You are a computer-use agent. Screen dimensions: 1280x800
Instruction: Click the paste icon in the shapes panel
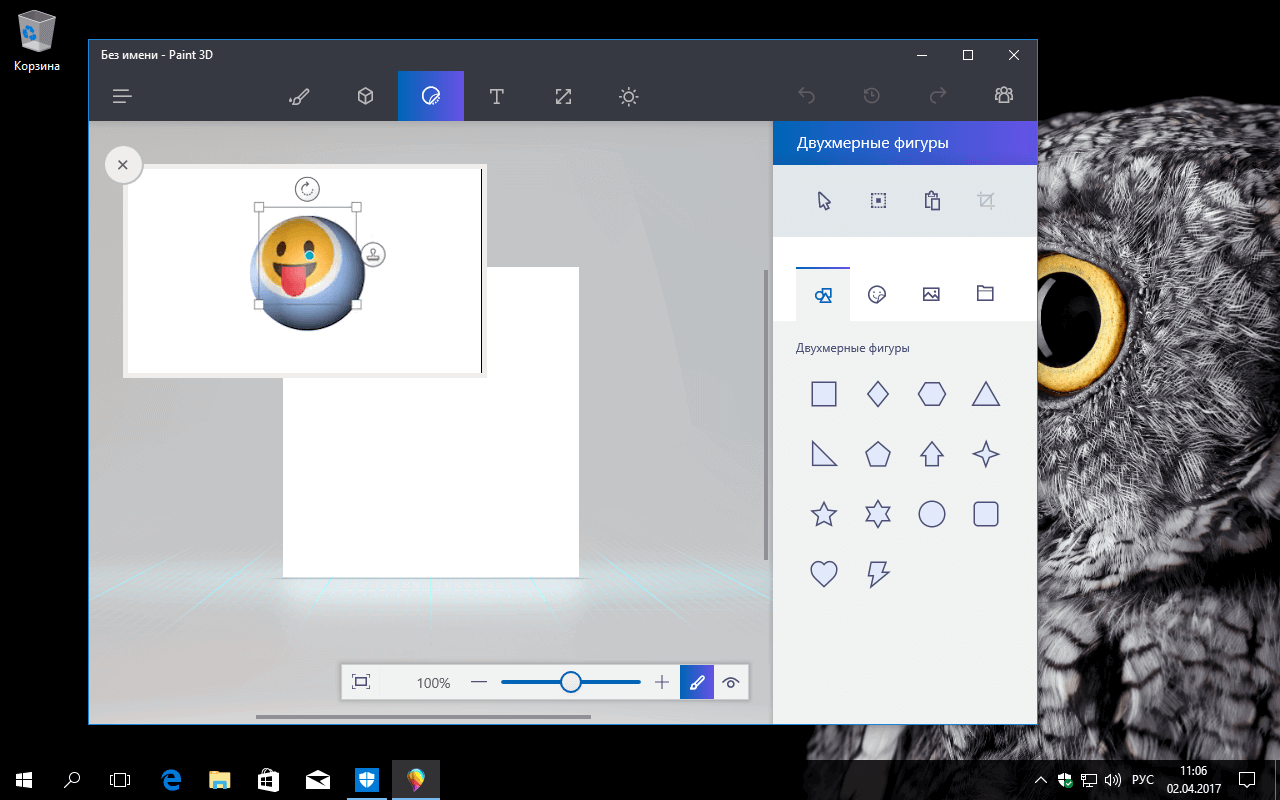pyautogui.click(x=931, y=200)
